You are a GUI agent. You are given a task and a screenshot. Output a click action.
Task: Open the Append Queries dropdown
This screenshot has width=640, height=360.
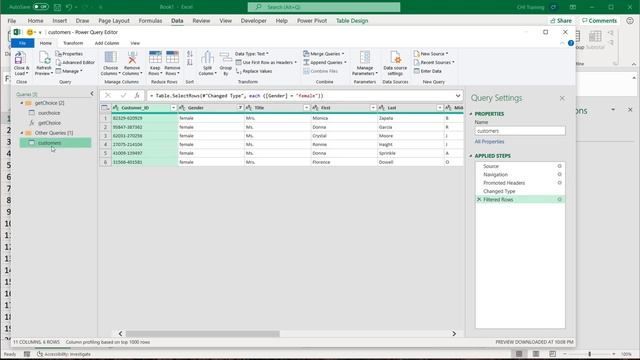coord(325,62)
